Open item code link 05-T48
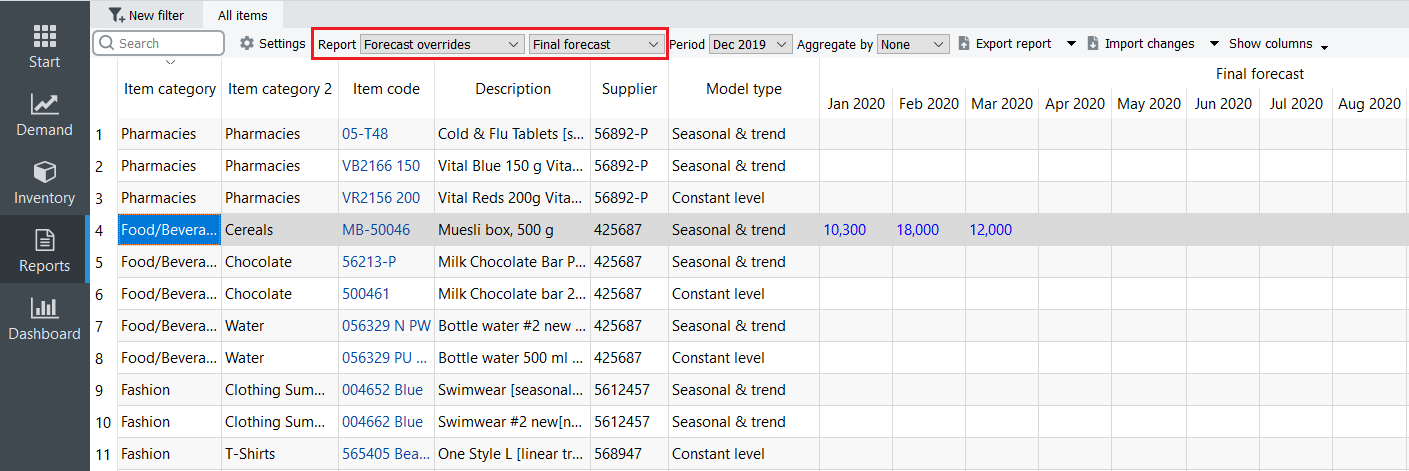Viewport: 1409px width, 471px height. 365,134
